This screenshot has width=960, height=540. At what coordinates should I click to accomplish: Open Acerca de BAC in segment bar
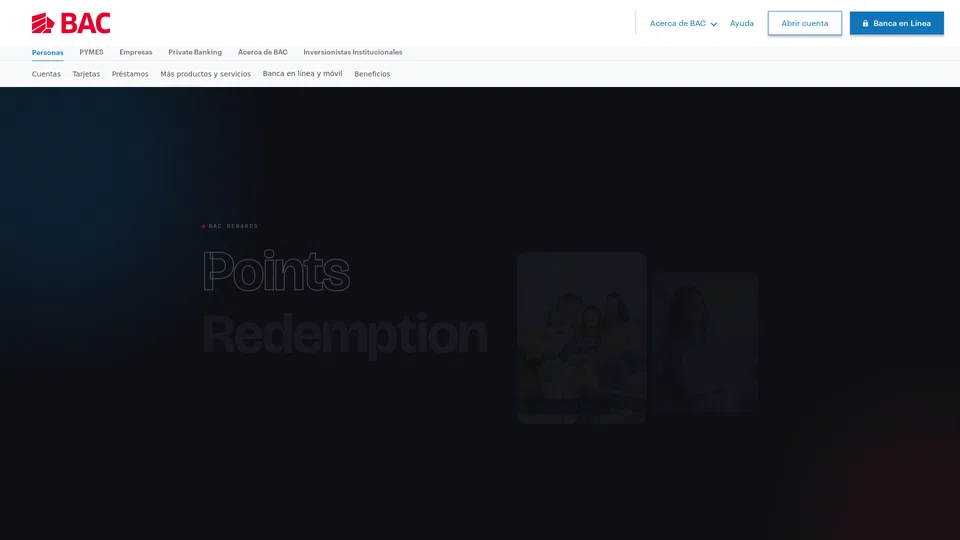(263, 52)
